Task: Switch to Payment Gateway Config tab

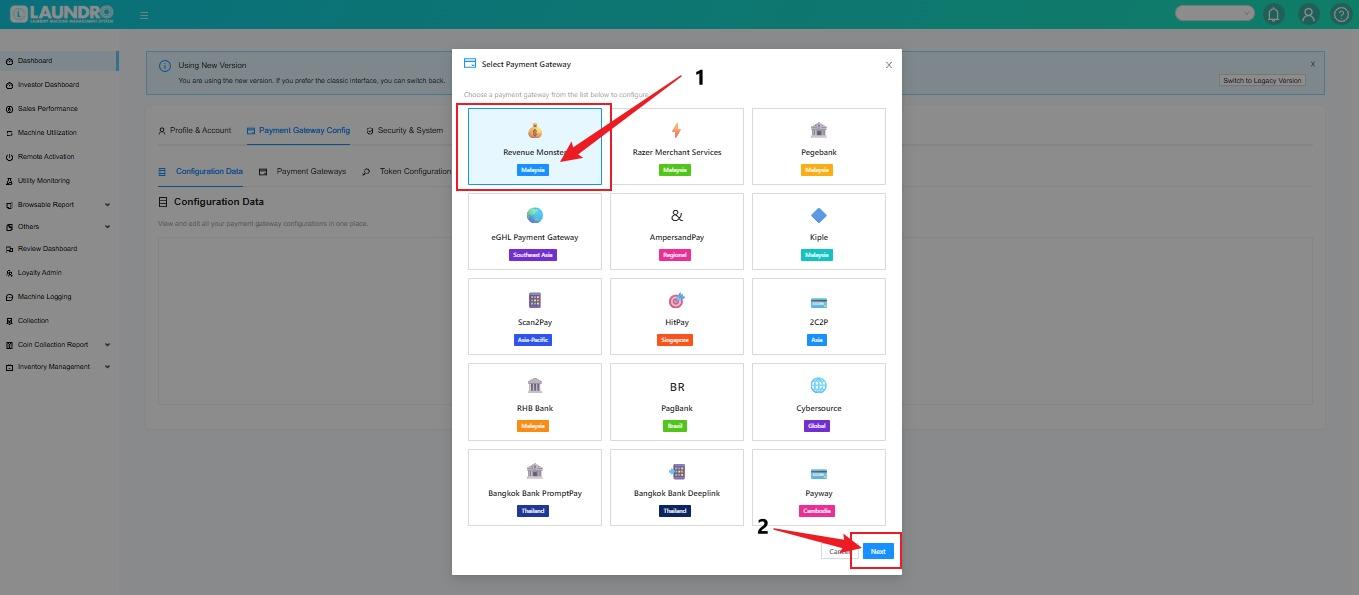Action: coord(298,130)
